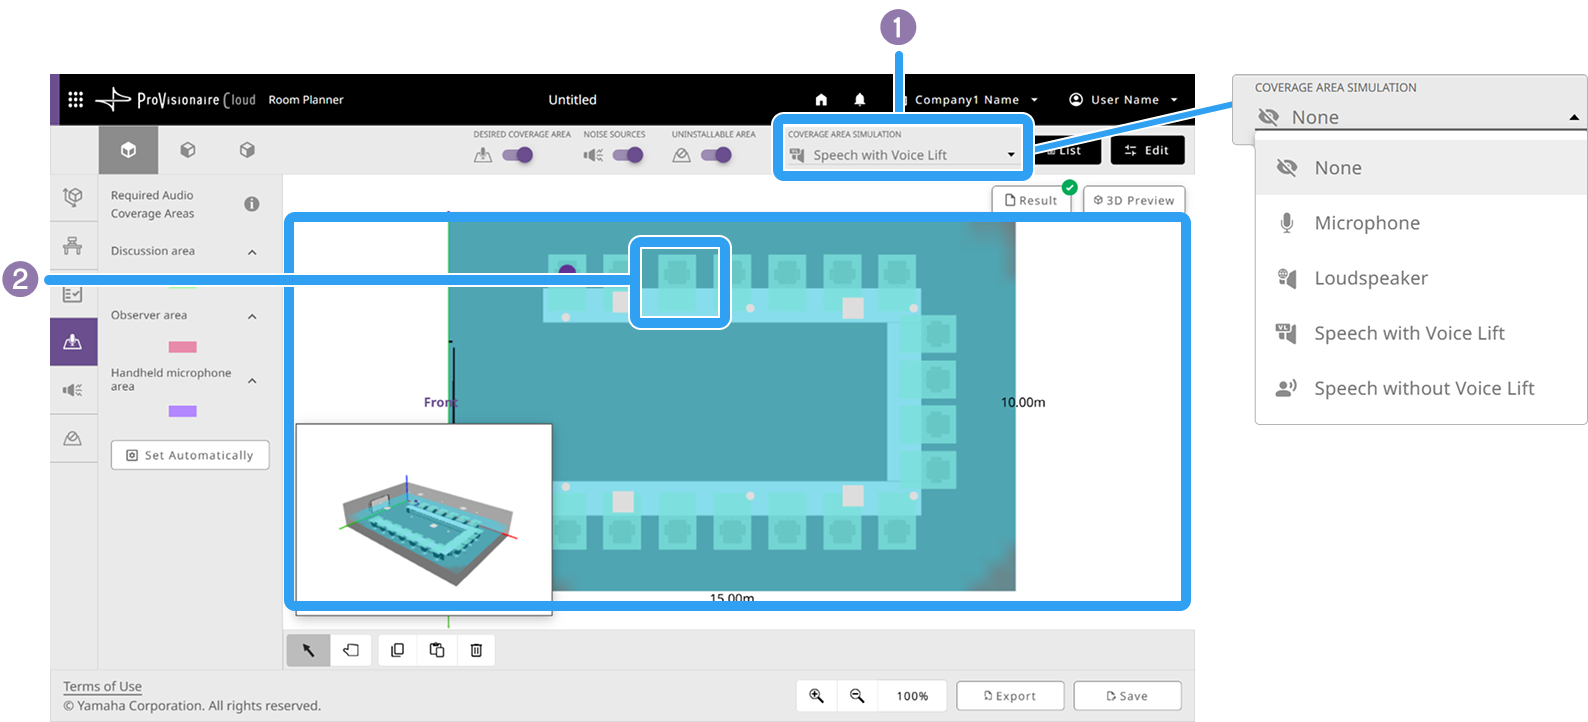
Task: Open the furniture table sidebar icon
Action: [73, 245]
